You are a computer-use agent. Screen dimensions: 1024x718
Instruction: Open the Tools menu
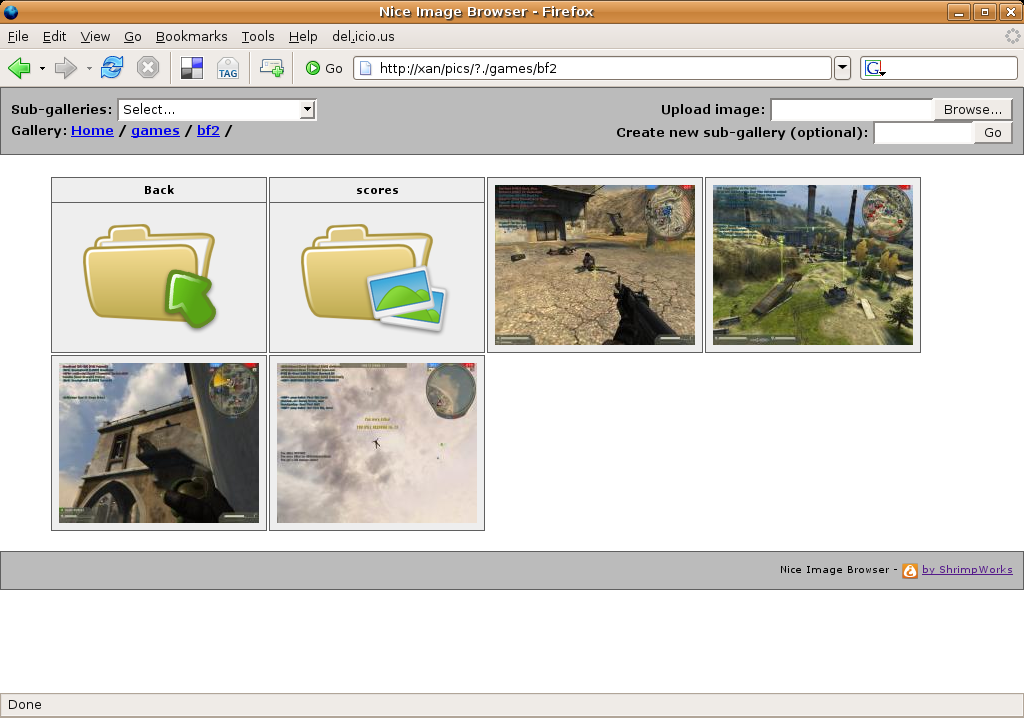[257, 37]
